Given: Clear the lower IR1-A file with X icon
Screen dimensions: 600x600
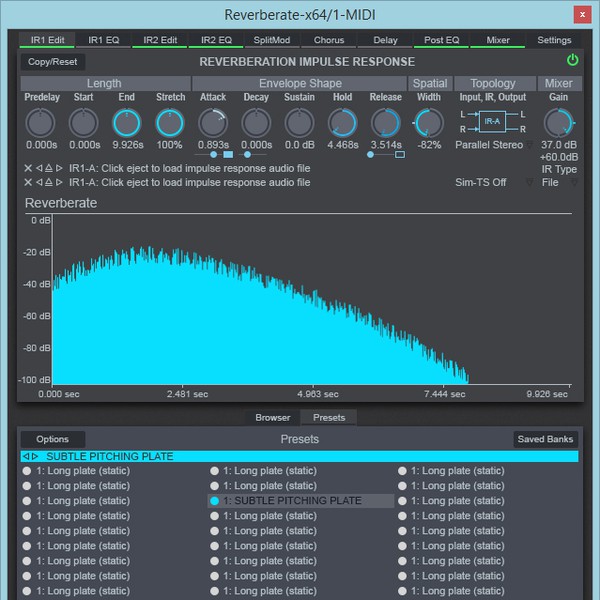Looking at the screenshot, I should 28,182.
